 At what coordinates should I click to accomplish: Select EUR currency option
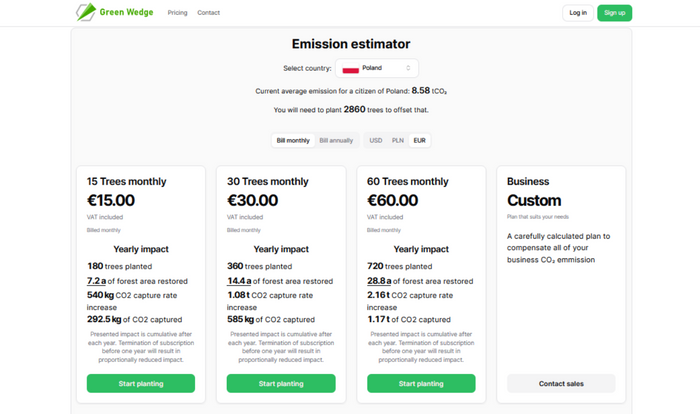coord(419,140)
